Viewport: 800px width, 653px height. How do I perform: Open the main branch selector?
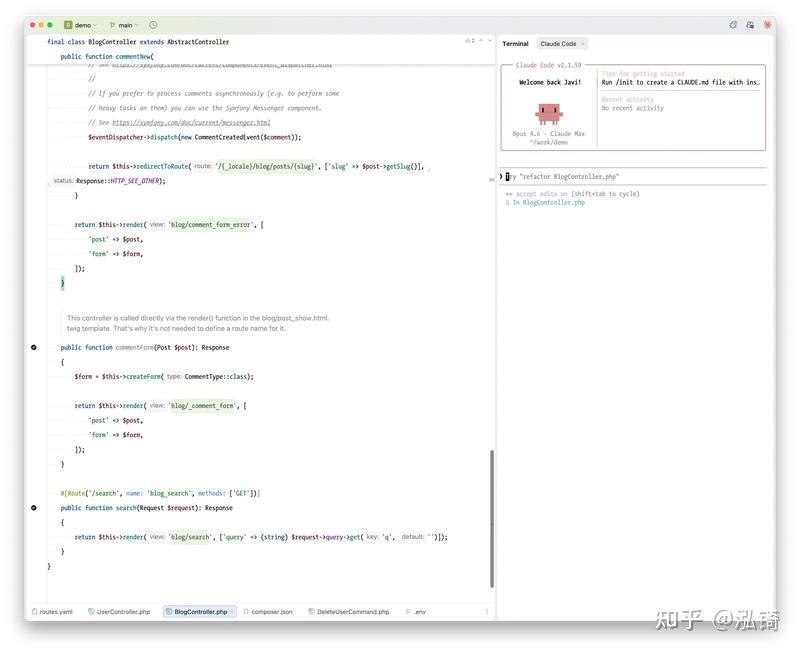pos(124,25)
